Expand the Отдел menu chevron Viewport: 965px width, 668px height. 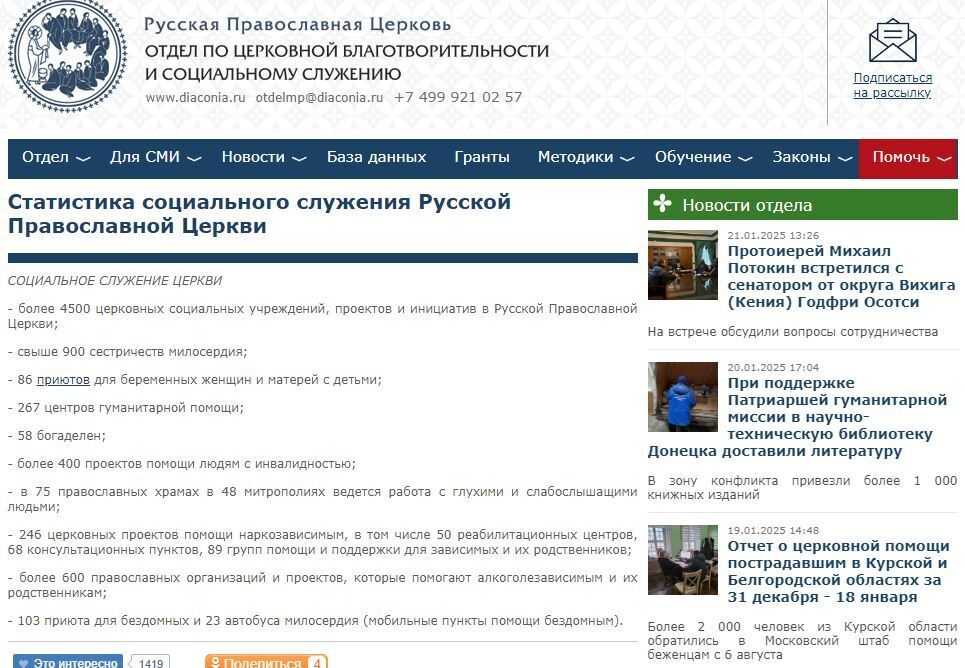(x=83, y=159)
